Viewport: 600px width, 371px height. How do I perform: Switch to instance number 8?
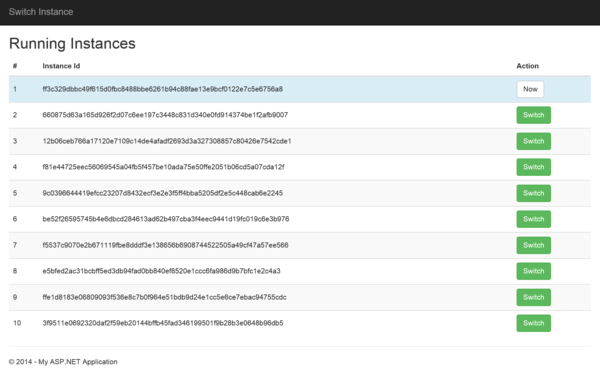[533, 271]
